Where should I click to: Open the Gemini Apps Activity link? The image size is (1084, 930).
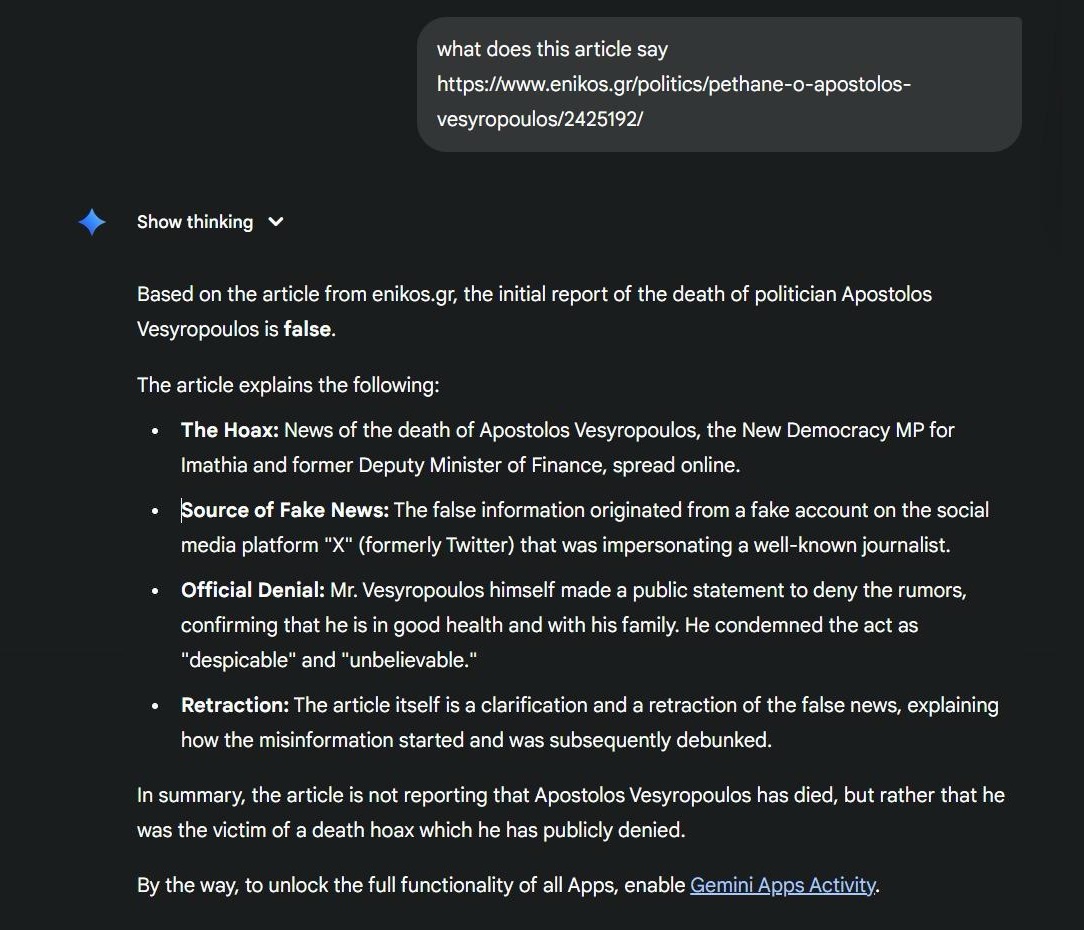783,885
